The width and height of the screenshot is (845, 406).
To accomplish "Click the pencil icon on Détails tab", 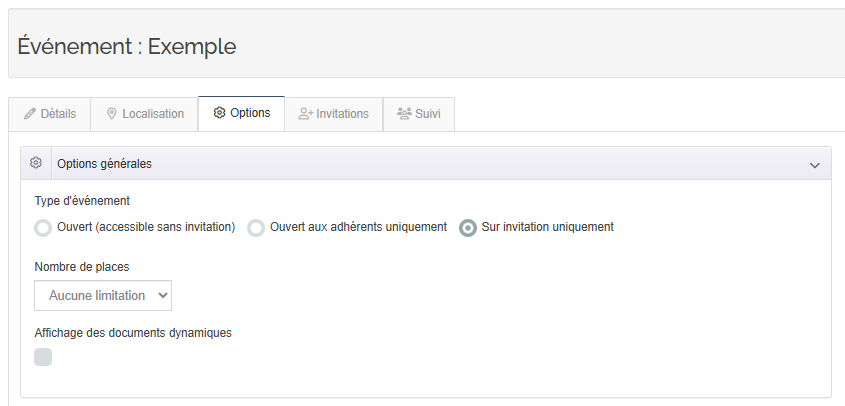I will coord(30,114).
